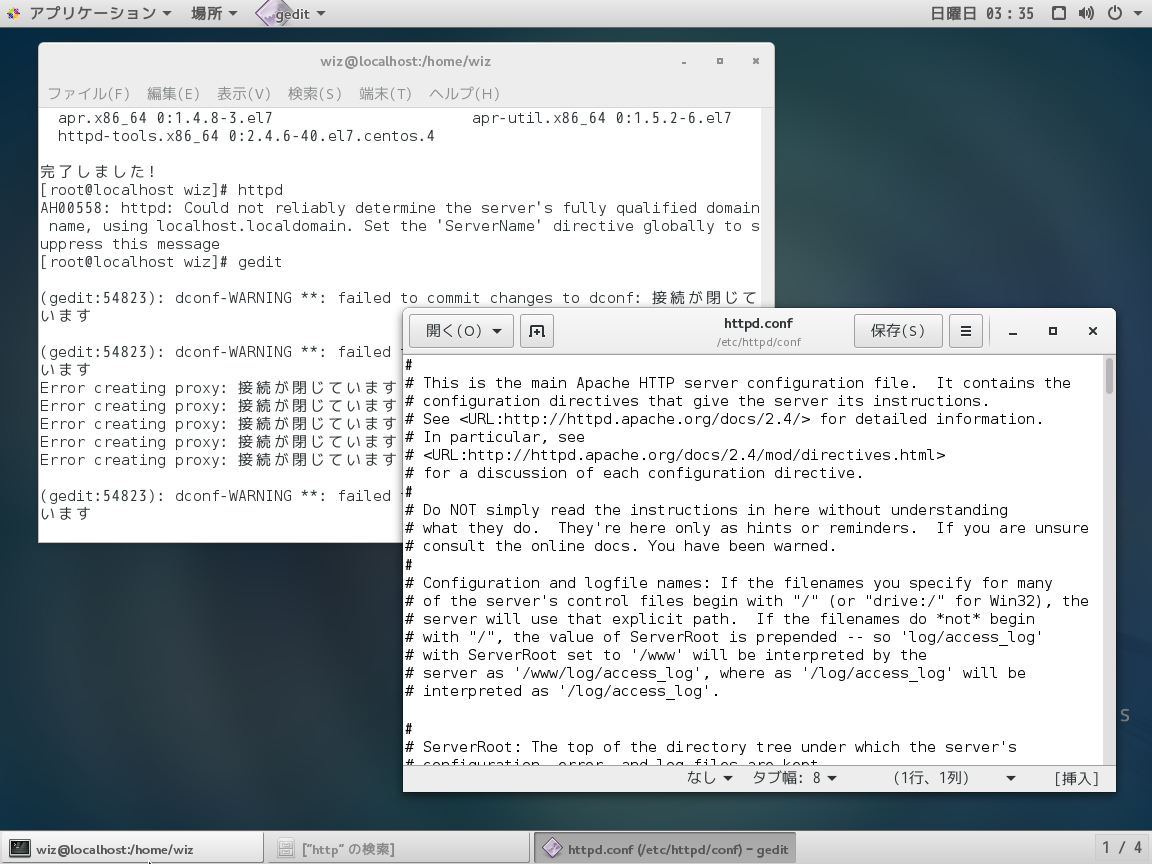Open the 編集(E) menu in the terminal
Screen dimensions: 1152x864
point(173,93)
